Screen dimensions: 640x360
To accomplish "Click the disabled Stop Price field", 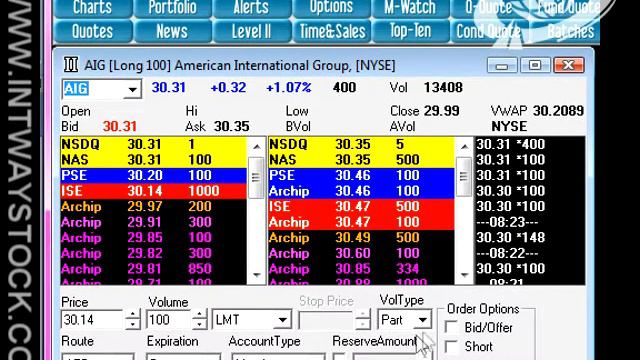I will (x=326, y=320).
